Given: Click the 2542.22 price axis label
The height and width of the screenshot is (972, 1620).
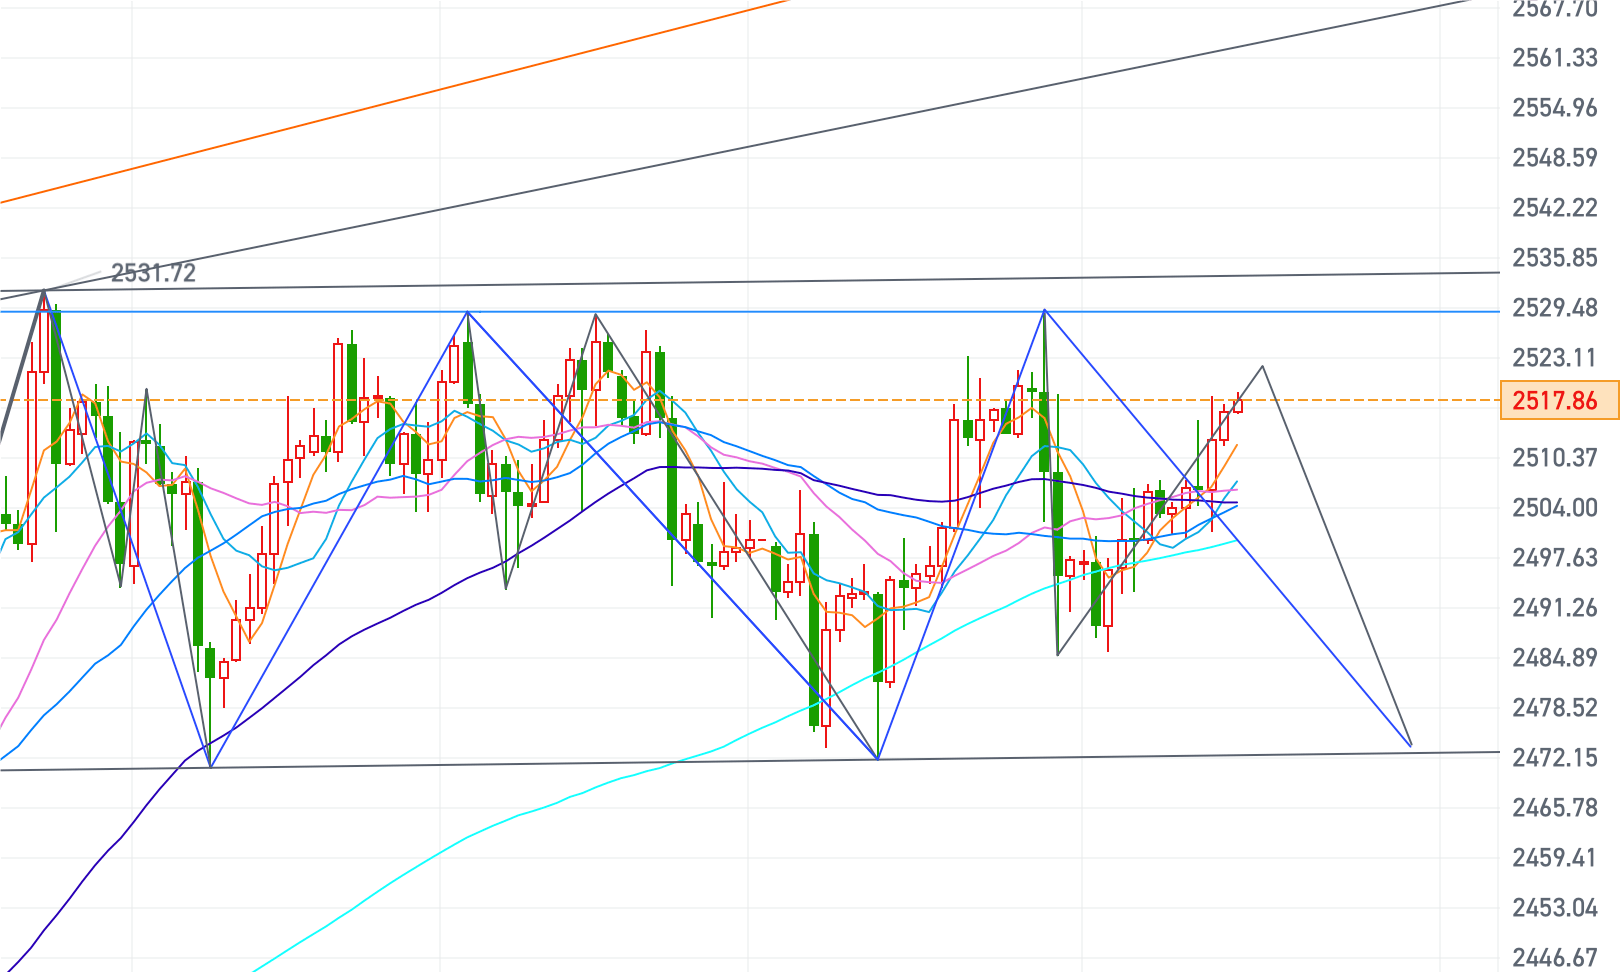Looking at the screenshot, I should (x=1555, y=208).
